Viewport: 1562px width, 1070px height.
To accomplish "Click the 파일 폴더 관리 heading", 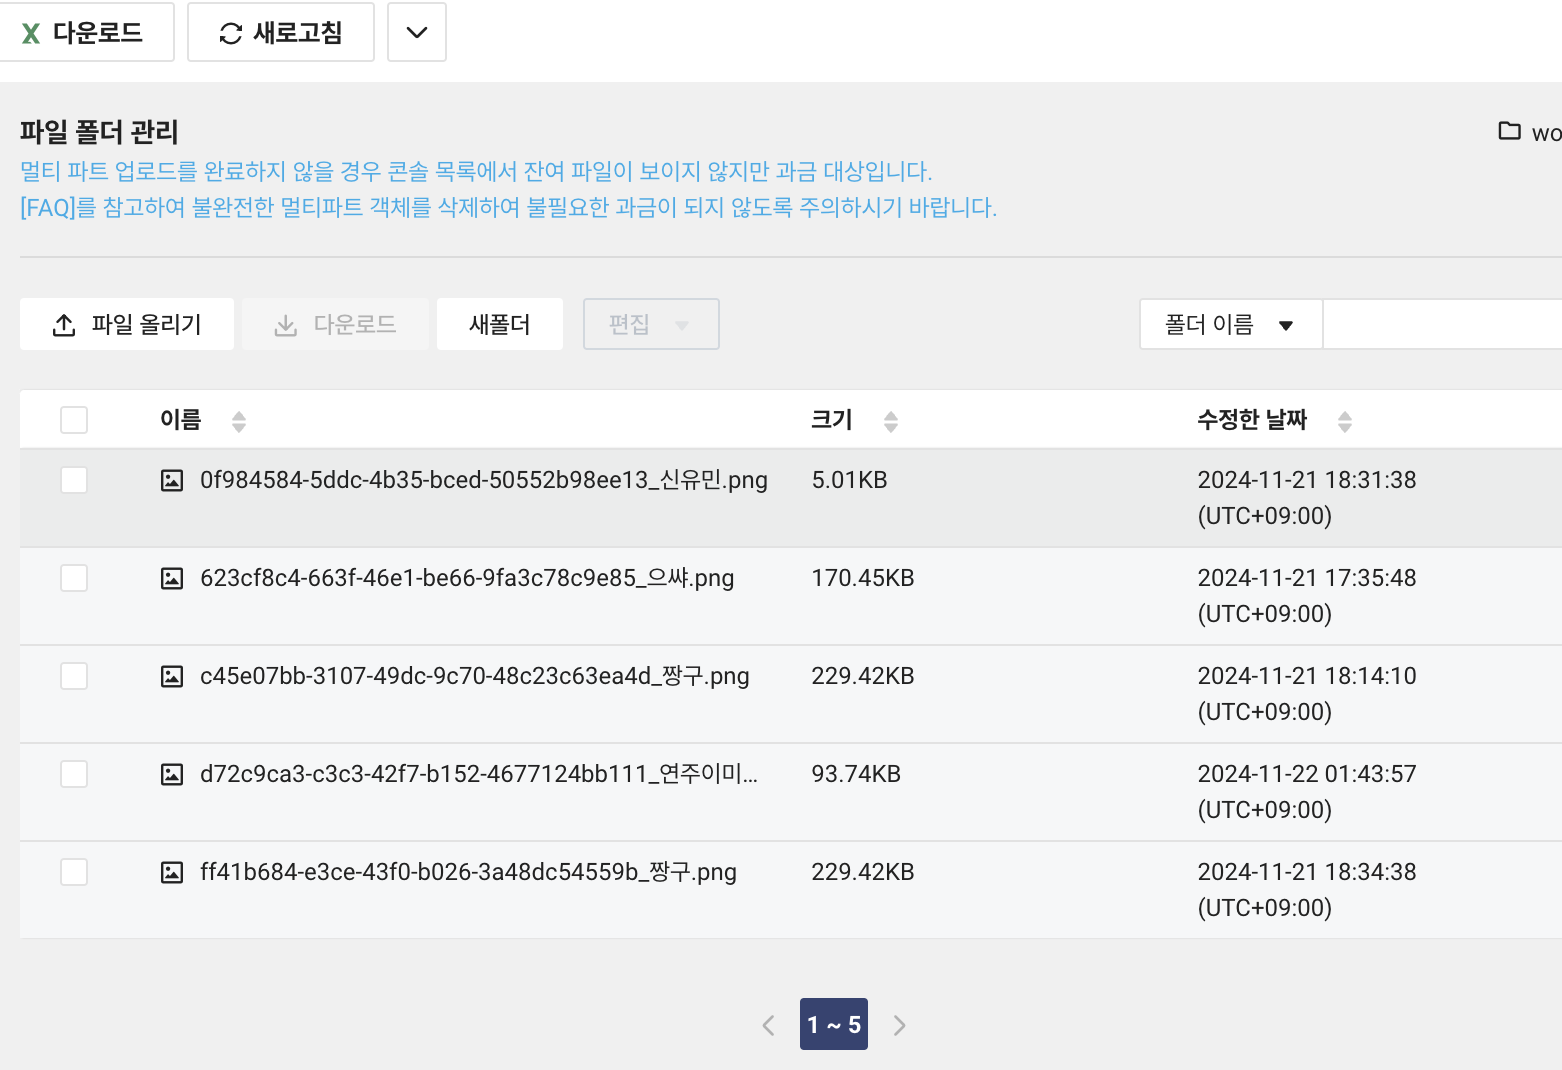I will click(99, 132).
